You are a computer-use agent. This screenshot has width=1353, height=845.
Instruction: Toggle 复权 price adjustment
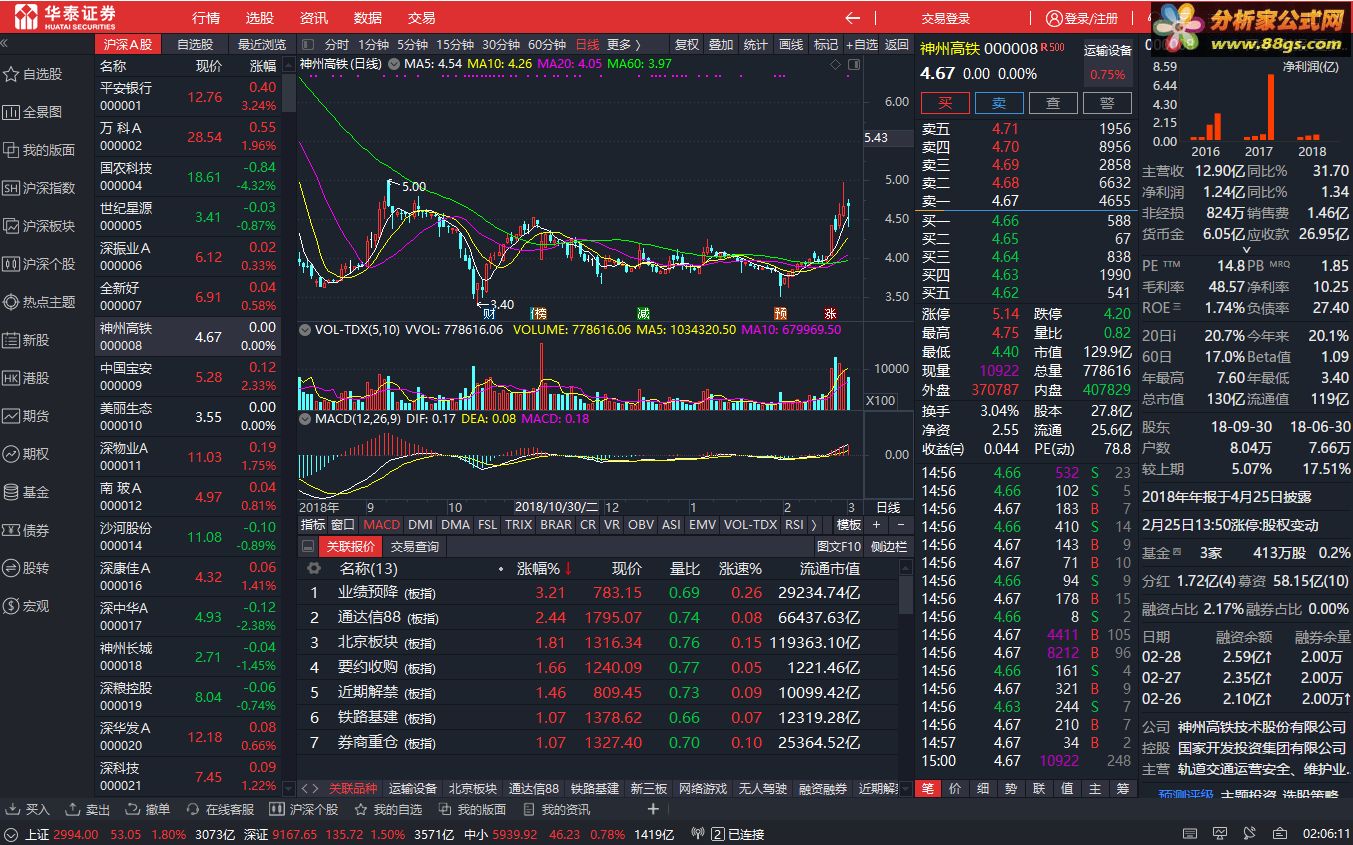(687, 45)
